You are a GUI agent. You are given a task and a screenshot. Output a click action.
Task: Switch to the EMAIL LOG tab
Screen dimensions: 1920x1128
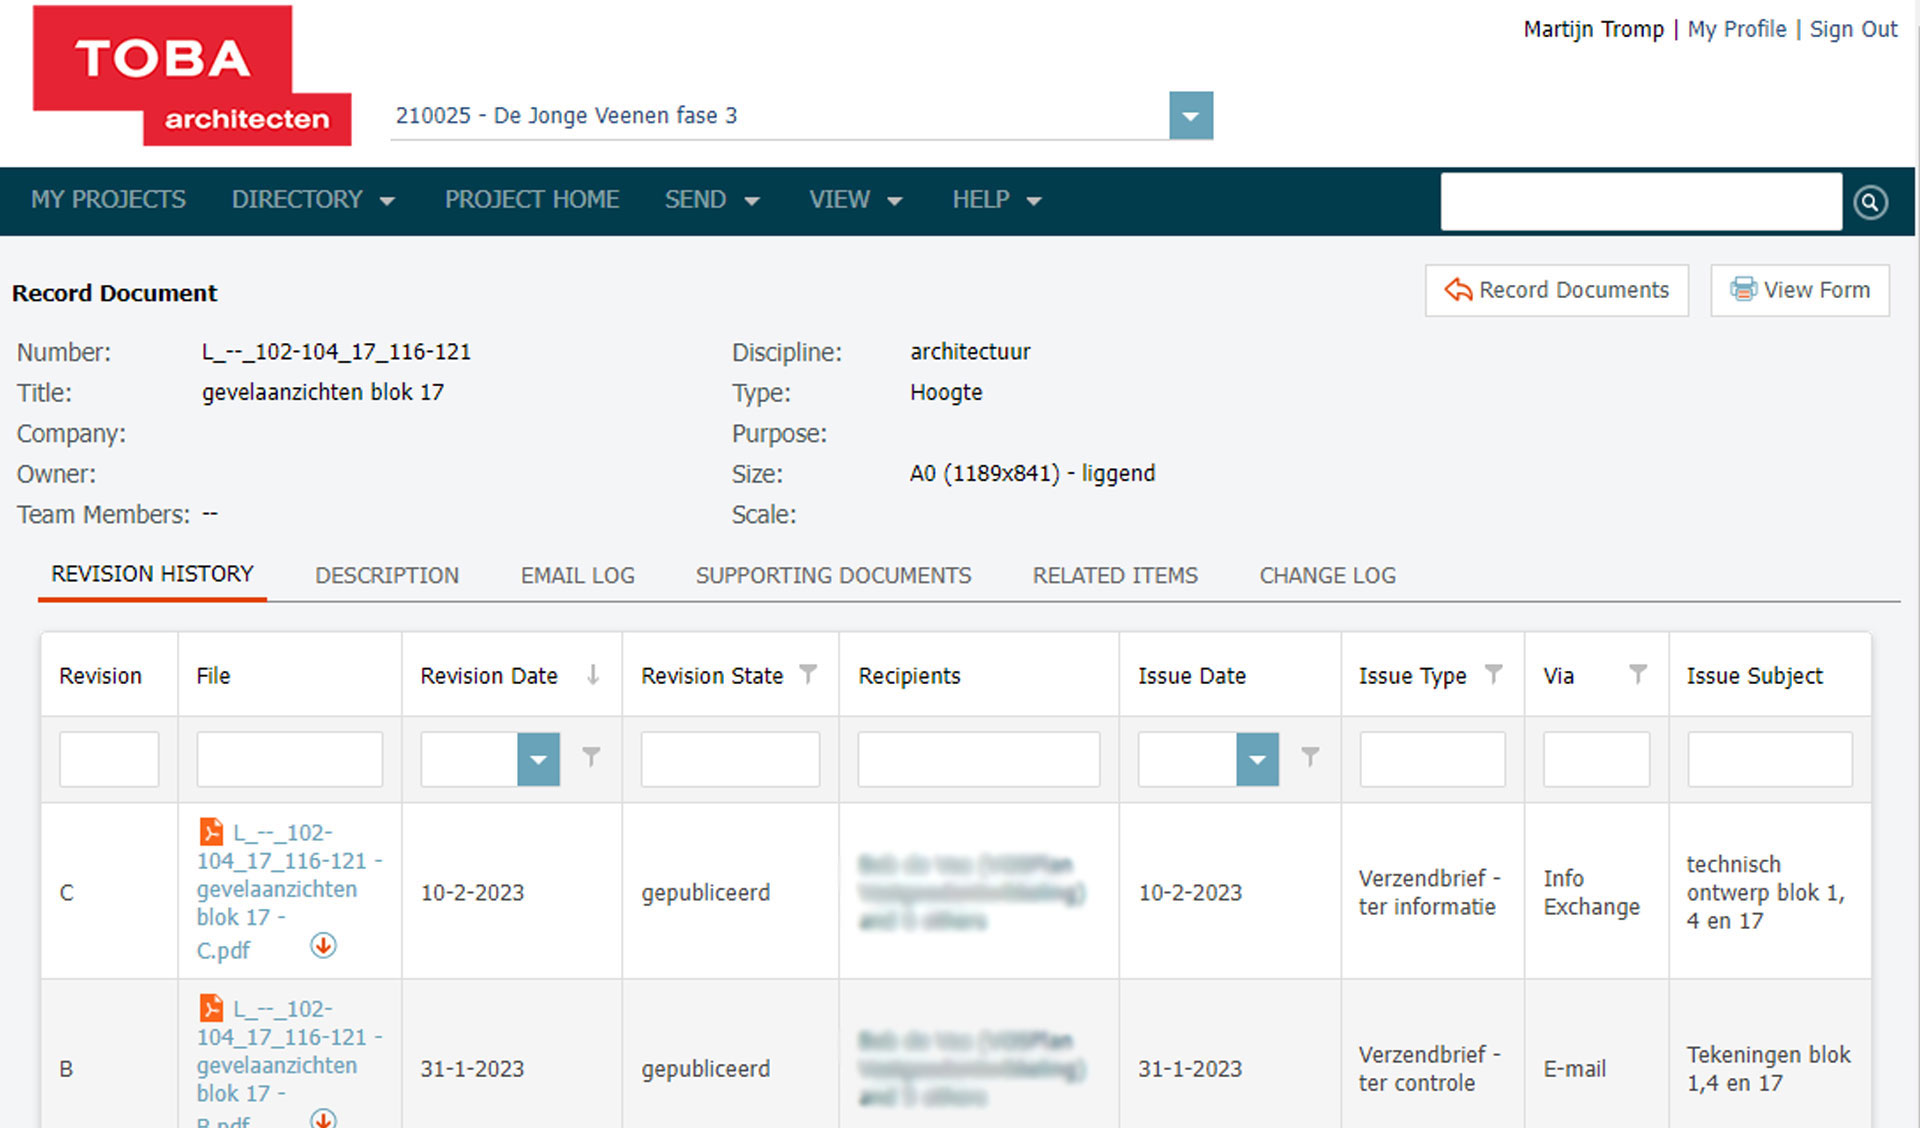[577, 575]
